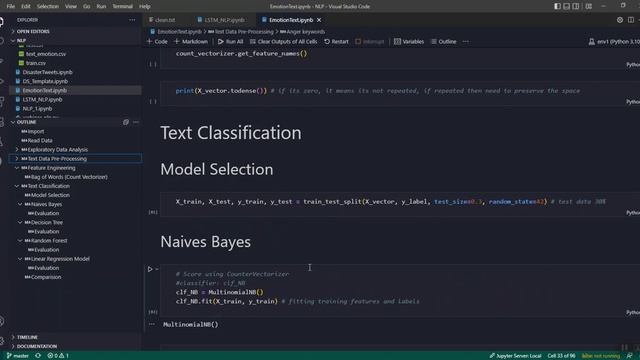Collapse the Naive Bayes cell run options arrow
The image size is (640, 360).
(157, 269)
